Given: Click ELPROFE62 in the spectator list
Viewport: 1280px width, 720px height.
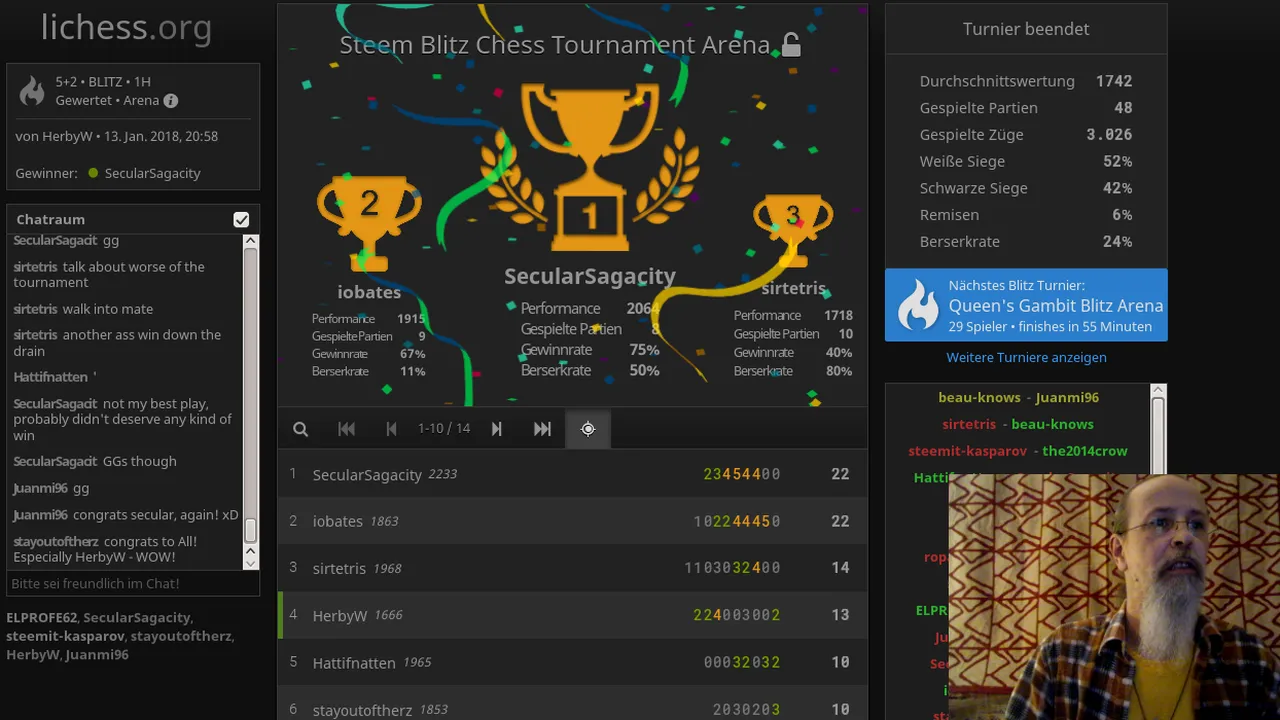Looking at the screenshot, I should pyautogui.click(x=41, y=617).
